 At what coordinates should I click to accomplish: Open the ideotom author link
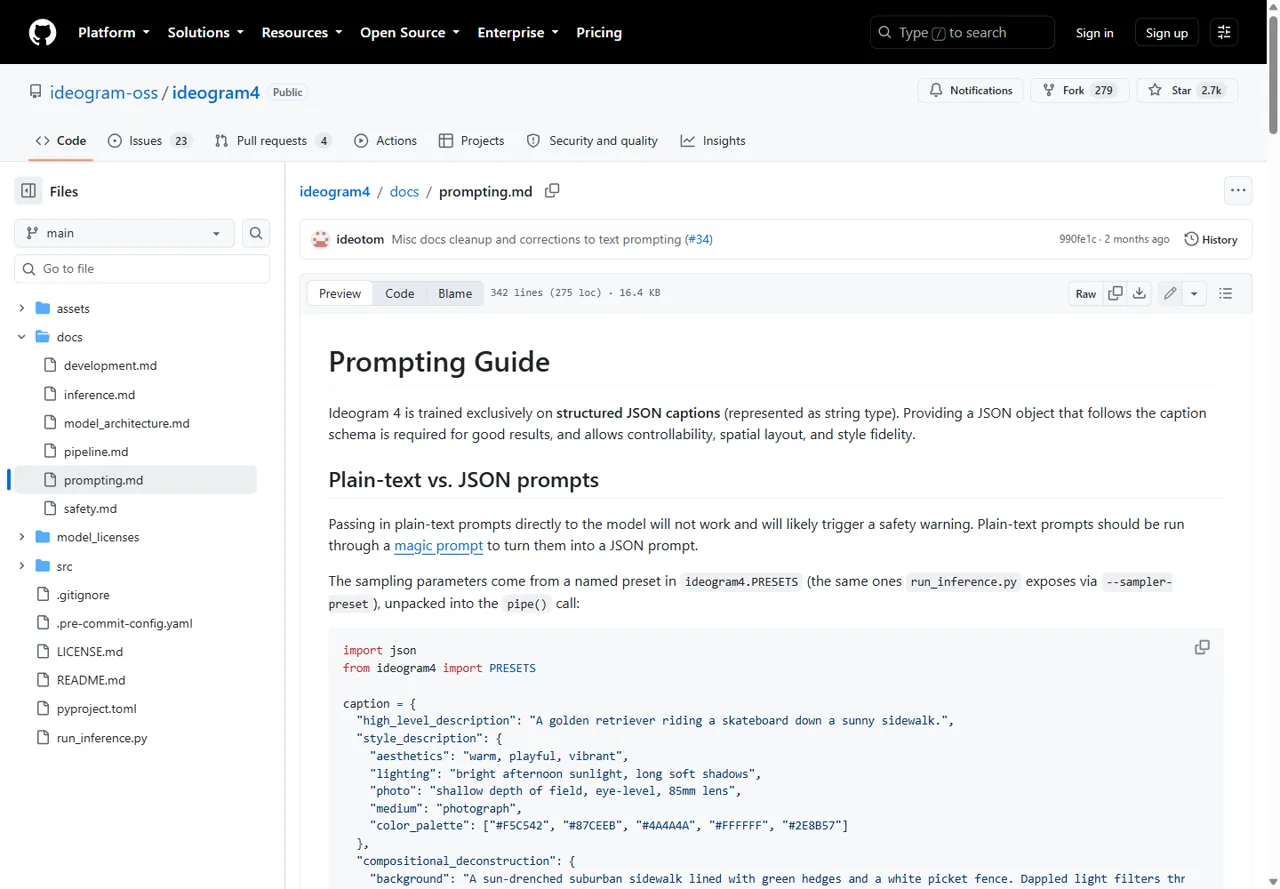click(360, 240)
